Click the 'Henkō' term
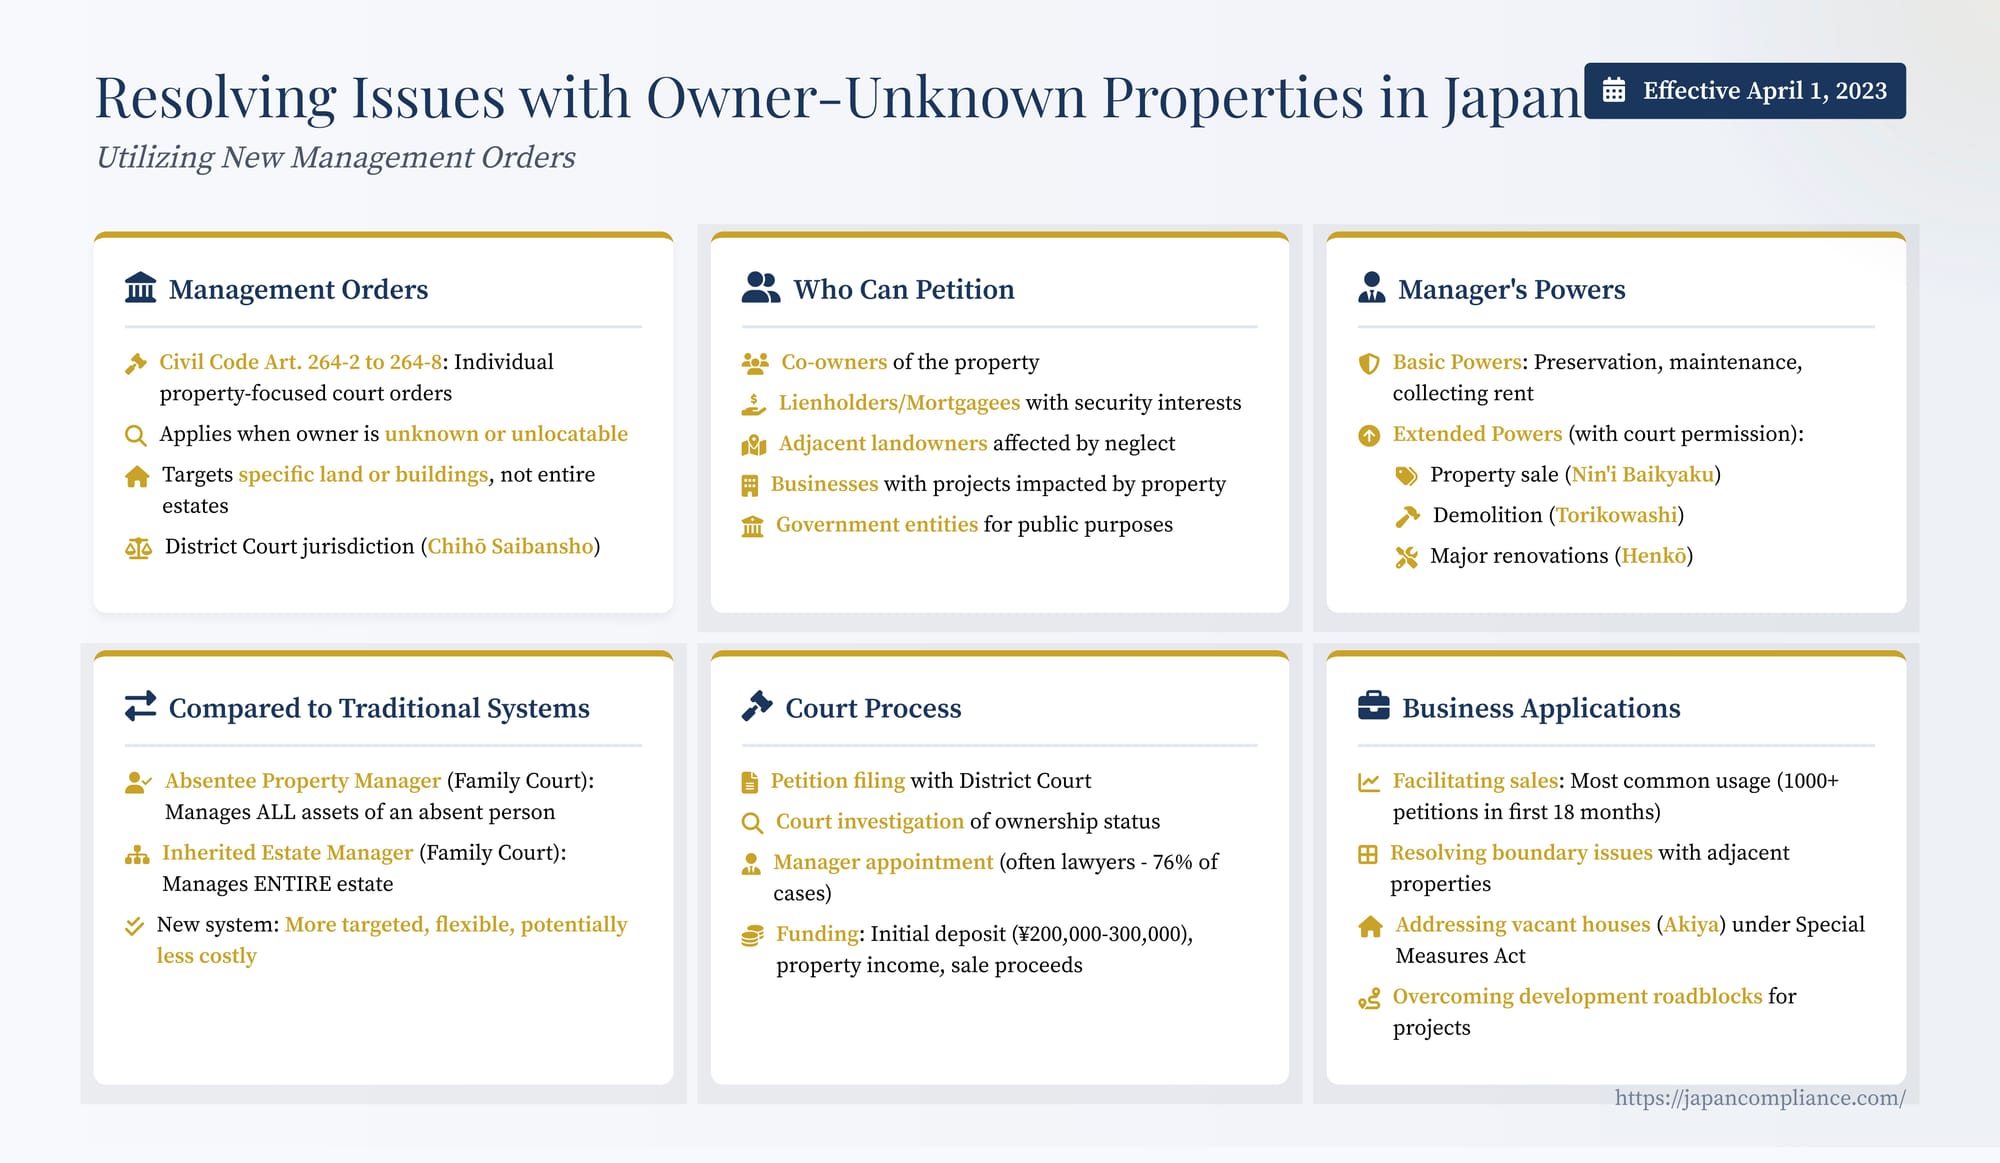This screenshot has width=2000, height=1163. point(1654,555)
